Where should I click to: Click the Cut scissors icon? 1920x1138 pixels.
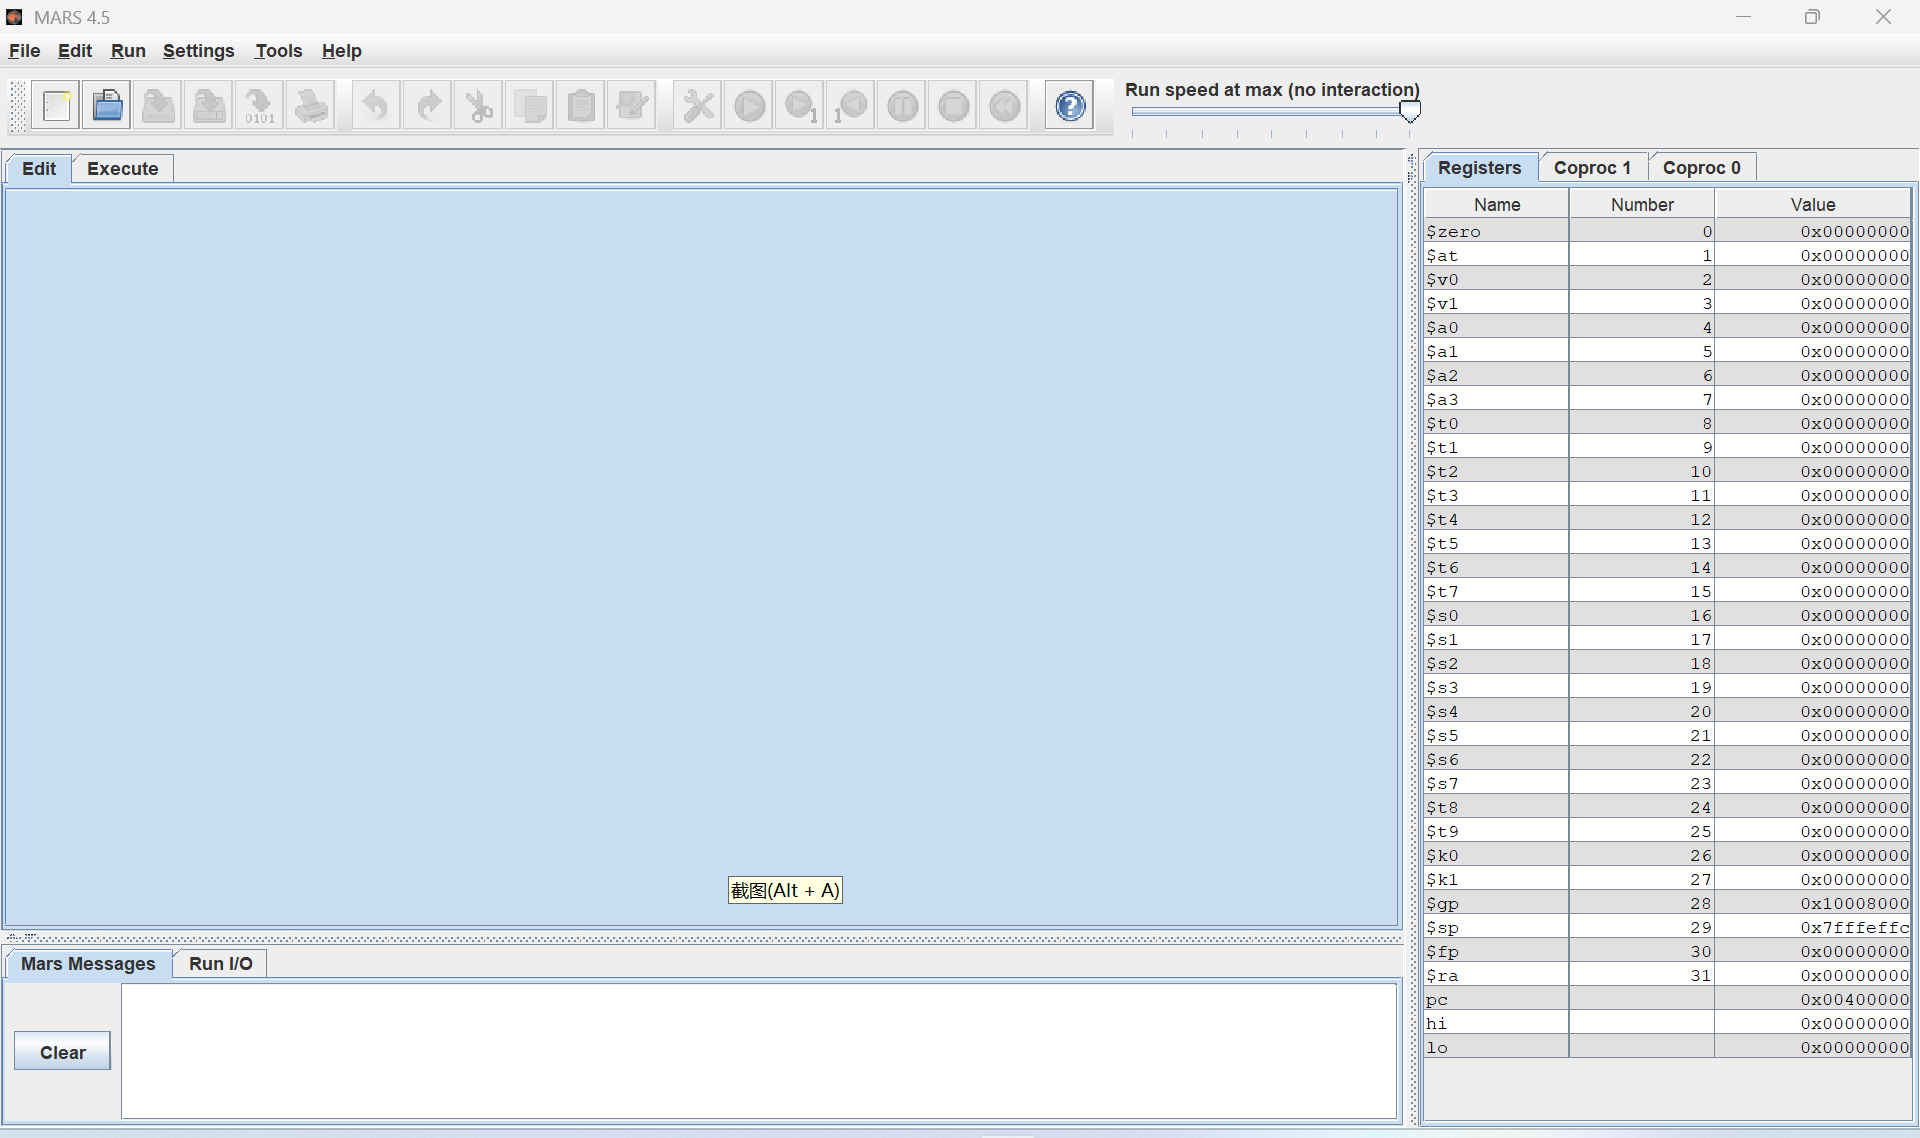479,106
